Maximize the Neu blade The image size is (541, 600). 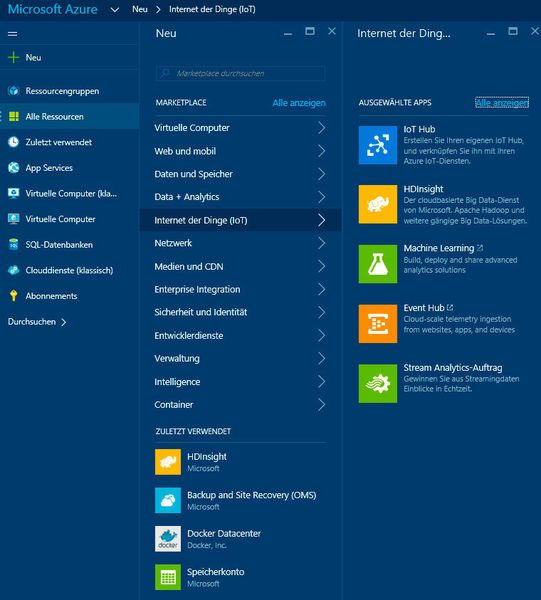[310, 31]
